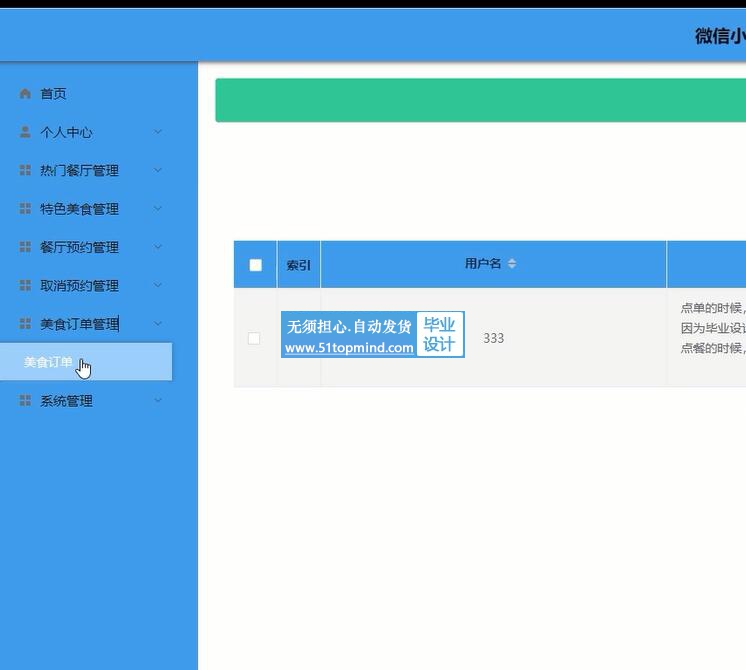Sort by 用户名 using the sort arrows

coord(512,264)
